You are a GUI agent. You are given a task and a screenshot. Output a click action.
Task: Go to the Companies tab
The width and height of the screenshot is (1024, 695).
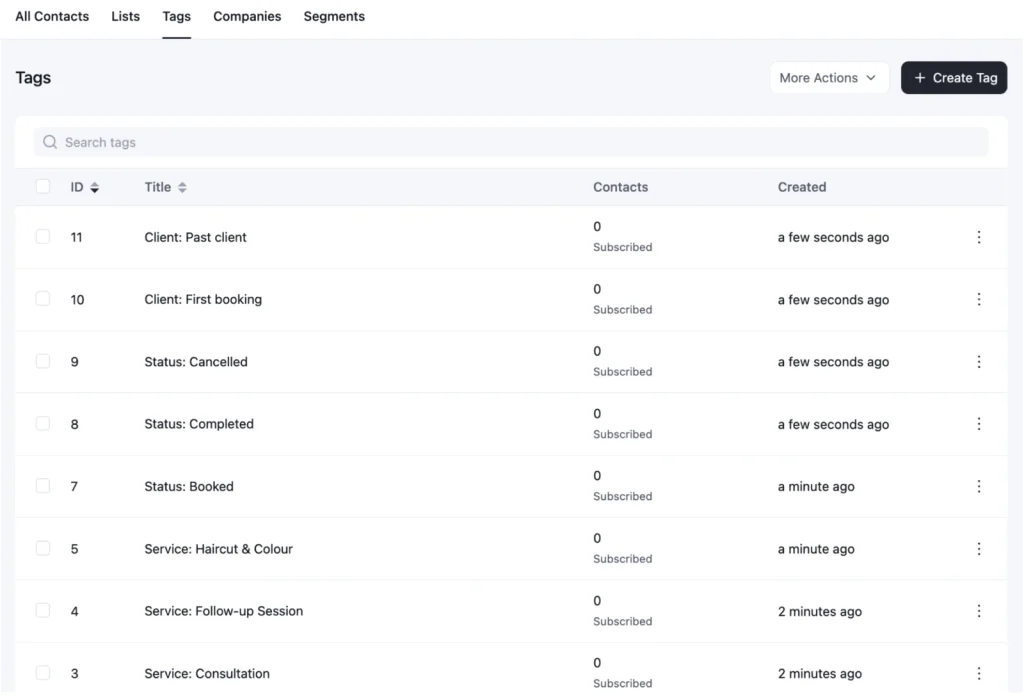coord(247,16)
